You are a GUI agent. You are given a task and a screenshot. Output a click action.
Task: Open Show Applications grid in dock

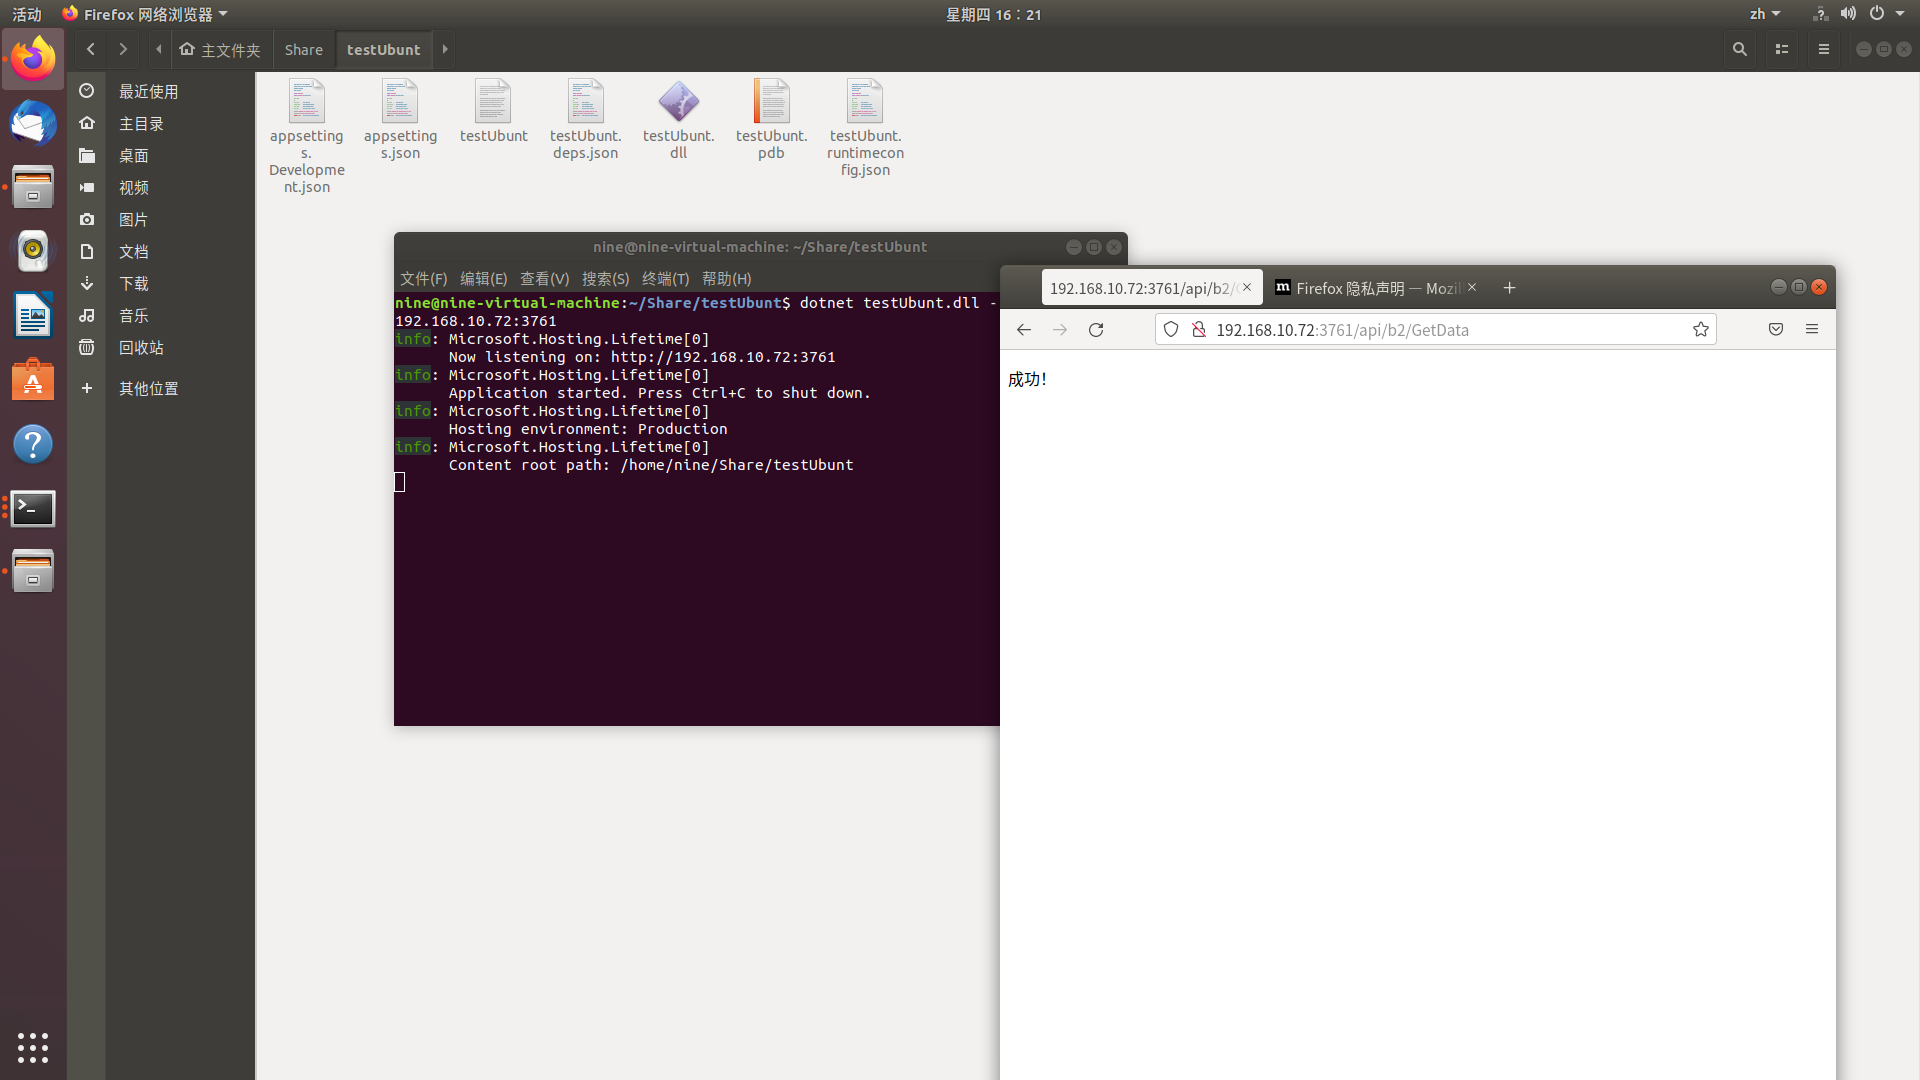(x=33, y=1048)
